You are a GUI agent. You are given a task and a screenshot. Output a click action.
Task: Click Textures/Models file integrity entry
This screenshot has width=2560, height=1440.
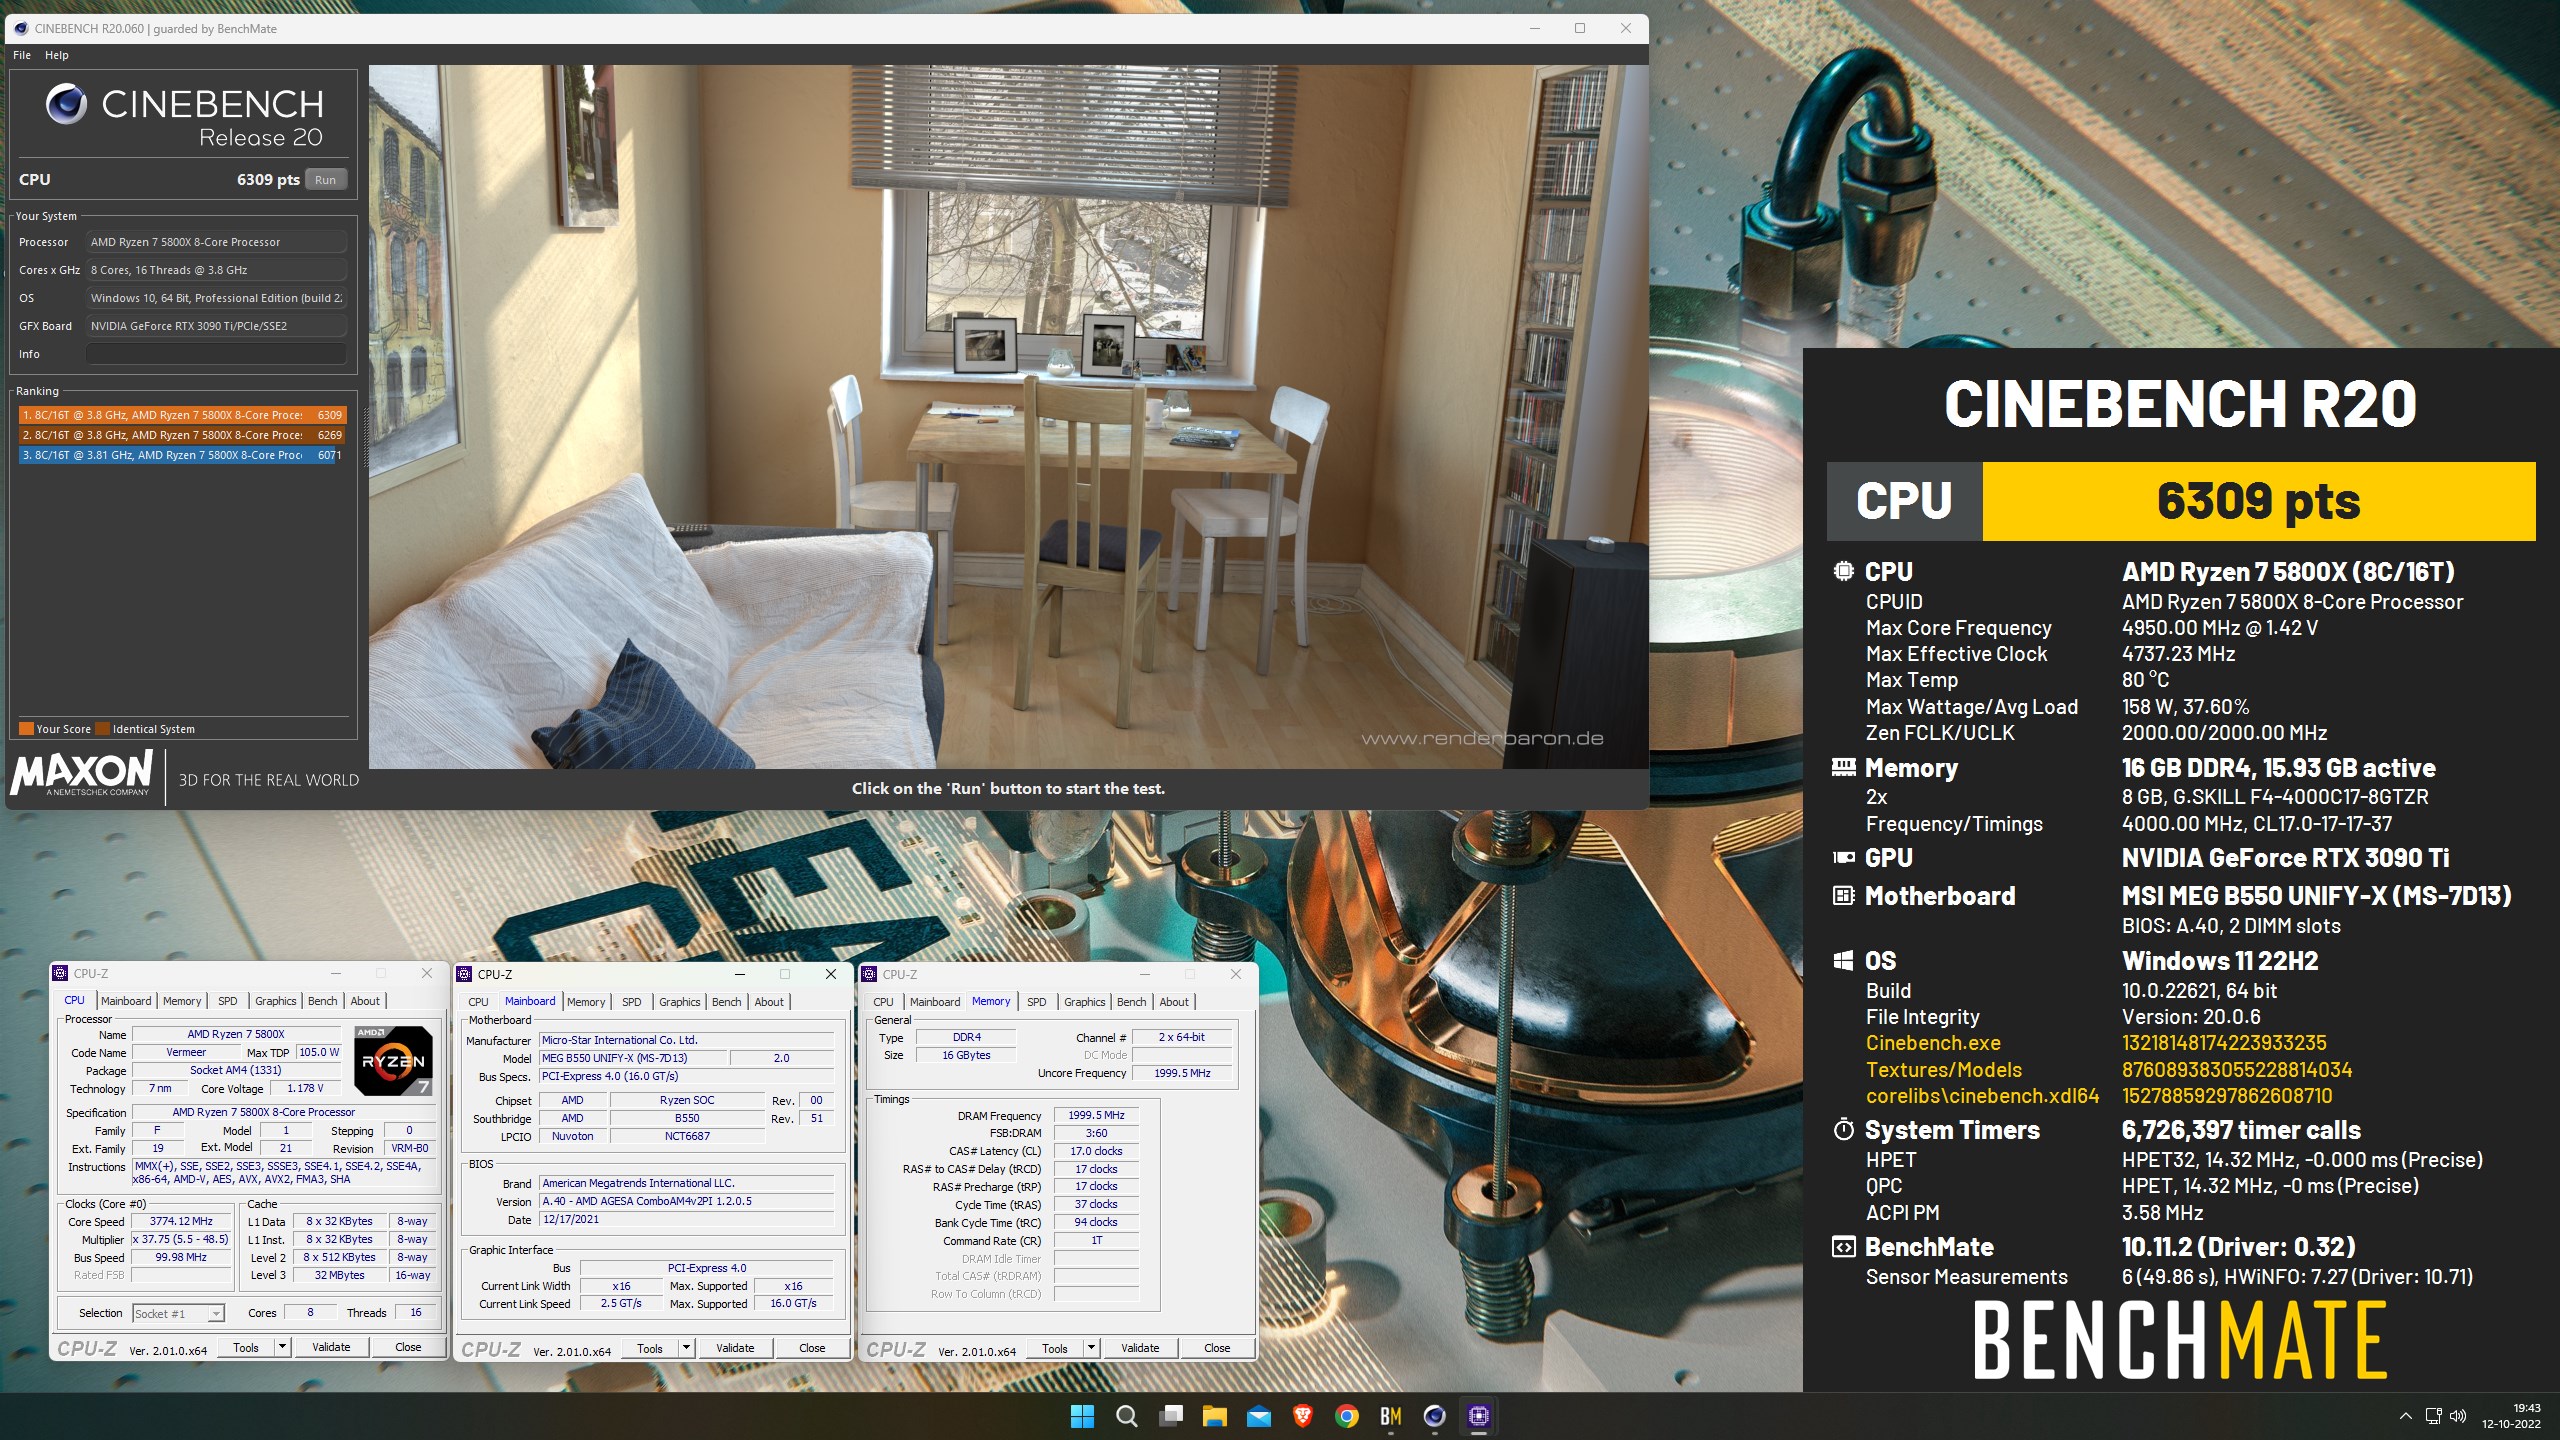click(x=1944, y=1070)
